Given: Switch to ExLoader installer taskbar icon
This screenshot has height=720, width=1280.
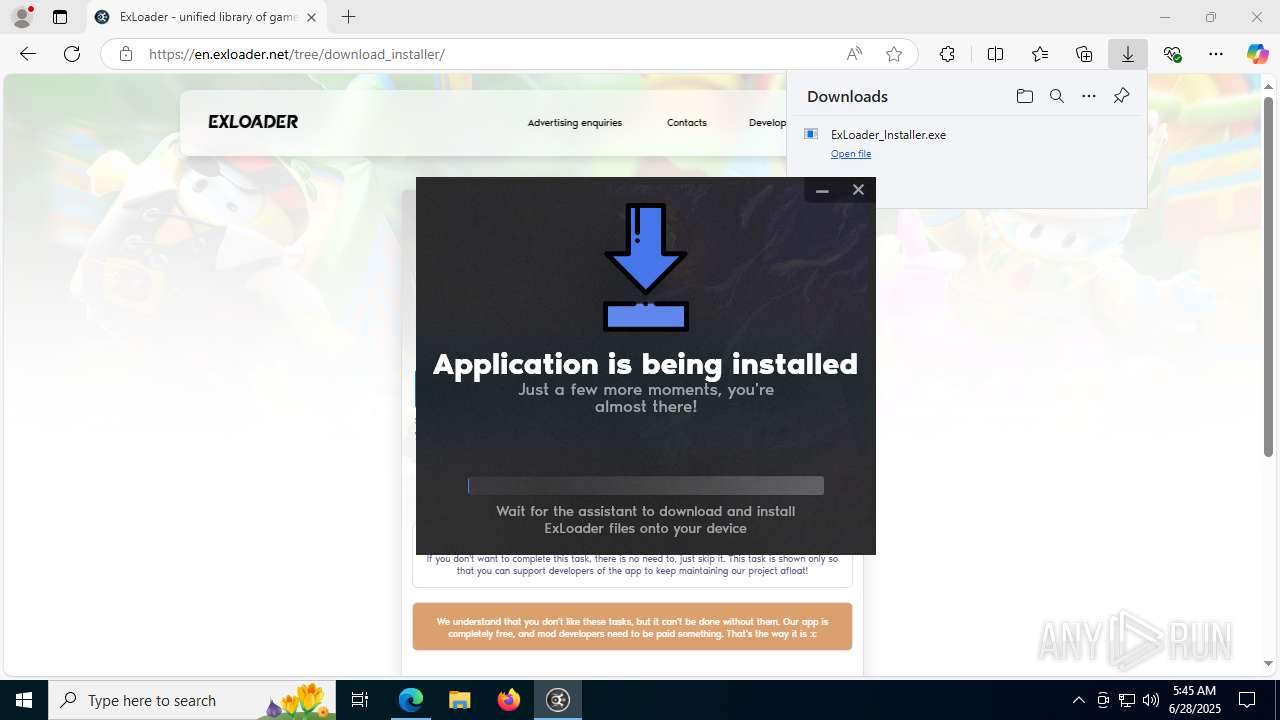Looking at the screenshot, I should tap(558, 700).
